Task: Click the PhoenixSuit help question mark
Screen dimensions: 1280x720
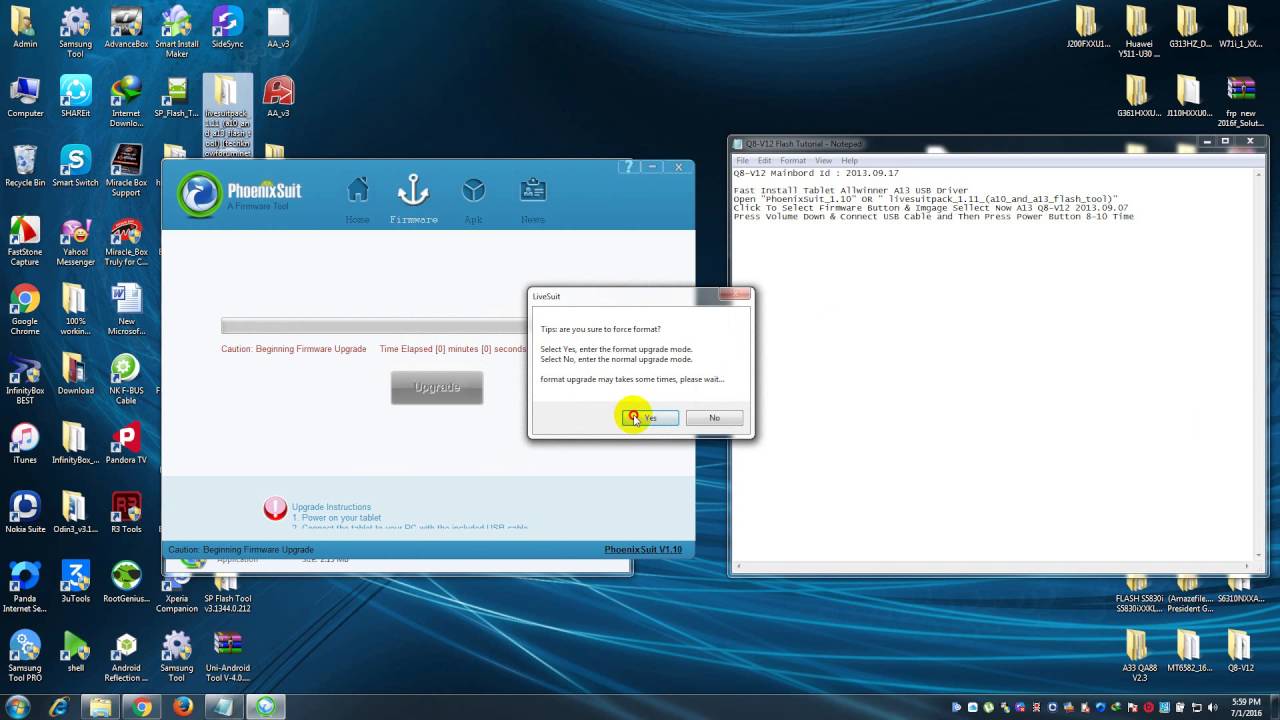Action: pos(628,167)
